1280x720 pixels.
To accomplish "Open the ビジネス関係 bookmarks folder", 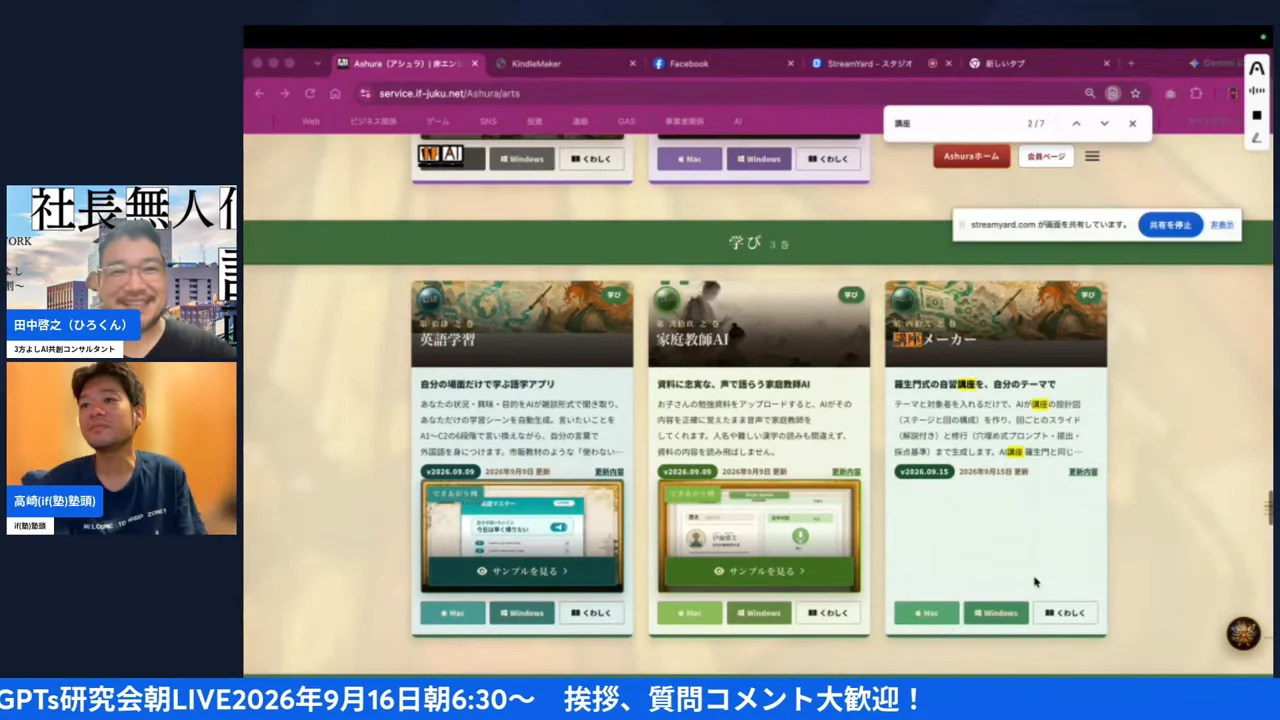I will [373, 121].
